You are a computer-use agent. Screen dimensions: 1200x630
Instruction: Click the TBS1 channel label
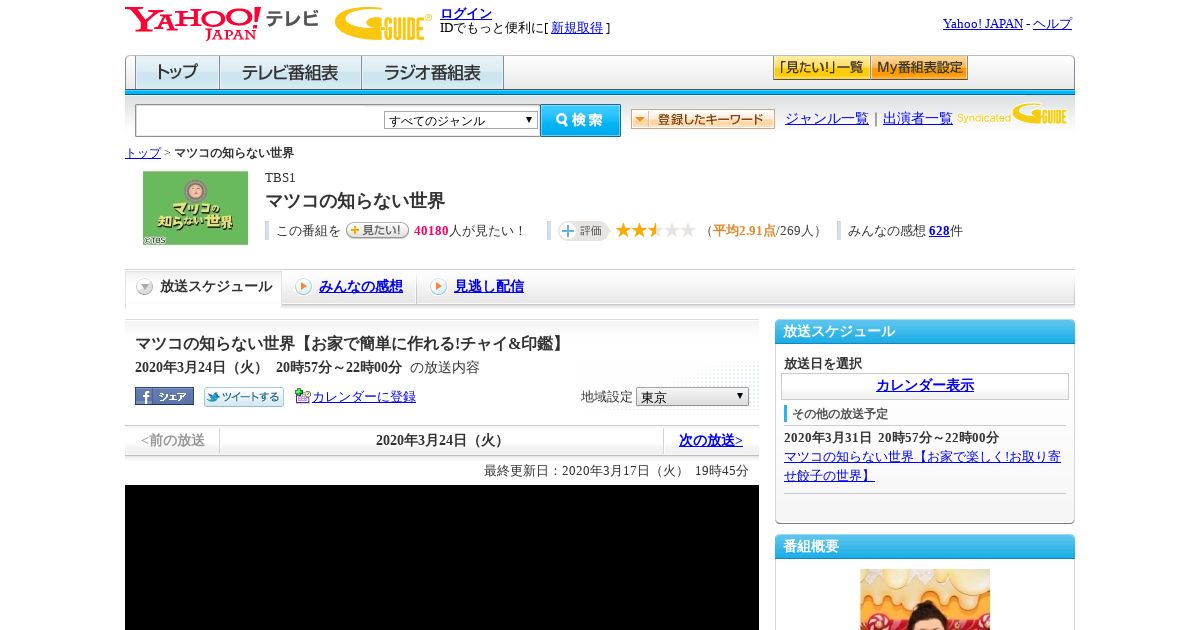tap(280, 178)
